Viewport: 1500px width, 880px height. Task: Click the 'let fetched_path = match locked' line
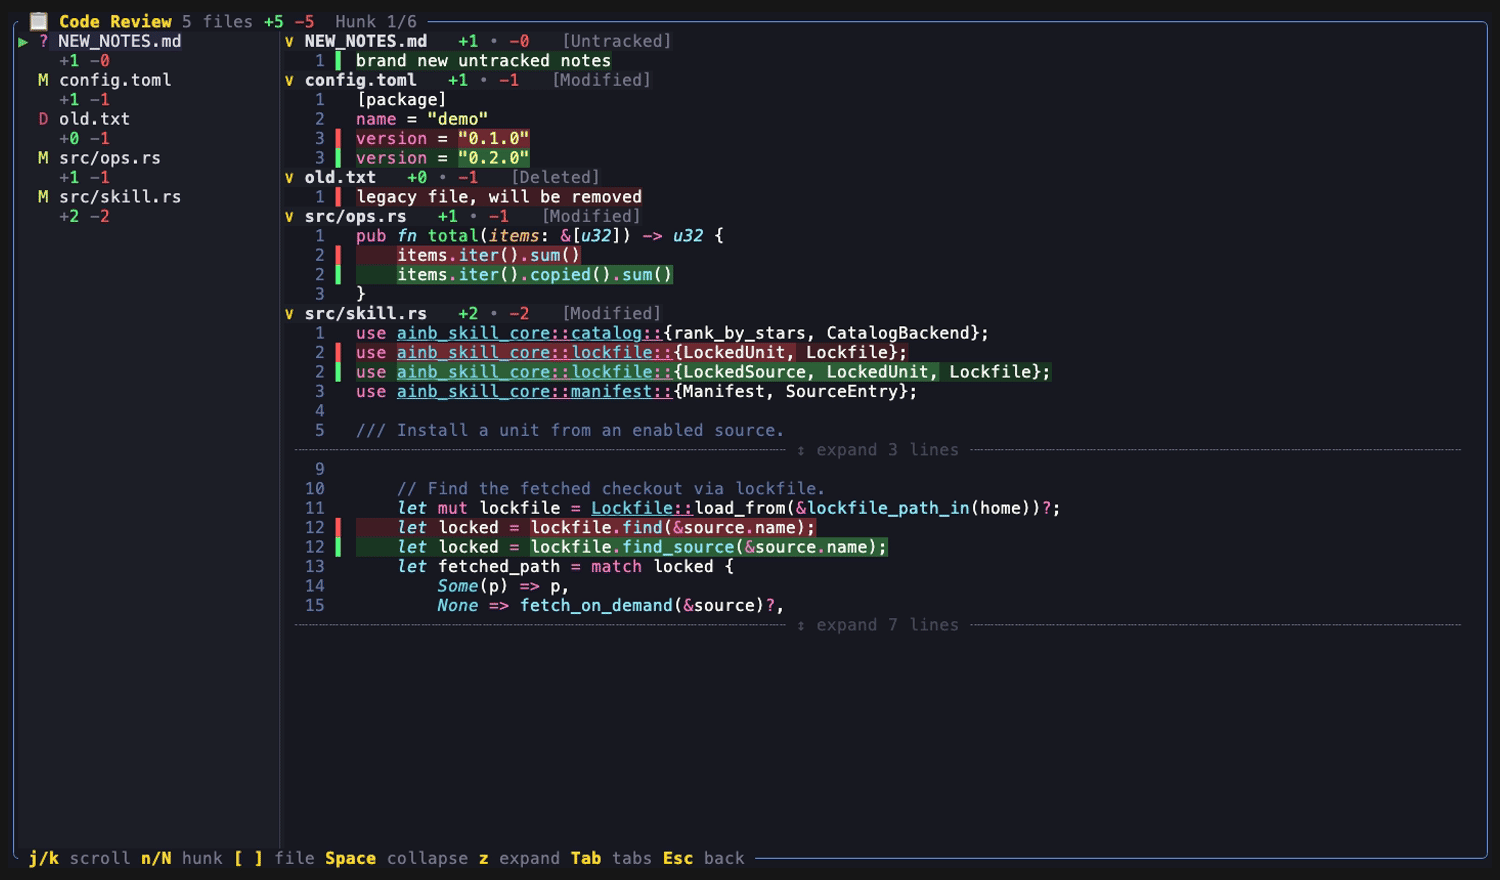click(565, 566)
